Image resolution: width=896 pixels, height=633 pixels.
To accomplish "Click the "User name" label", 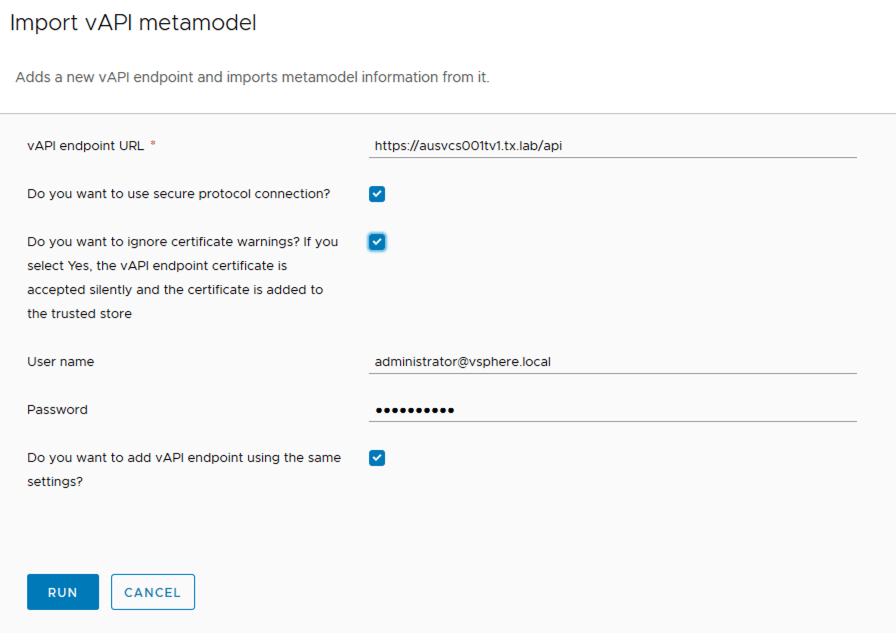I will 60,362.
